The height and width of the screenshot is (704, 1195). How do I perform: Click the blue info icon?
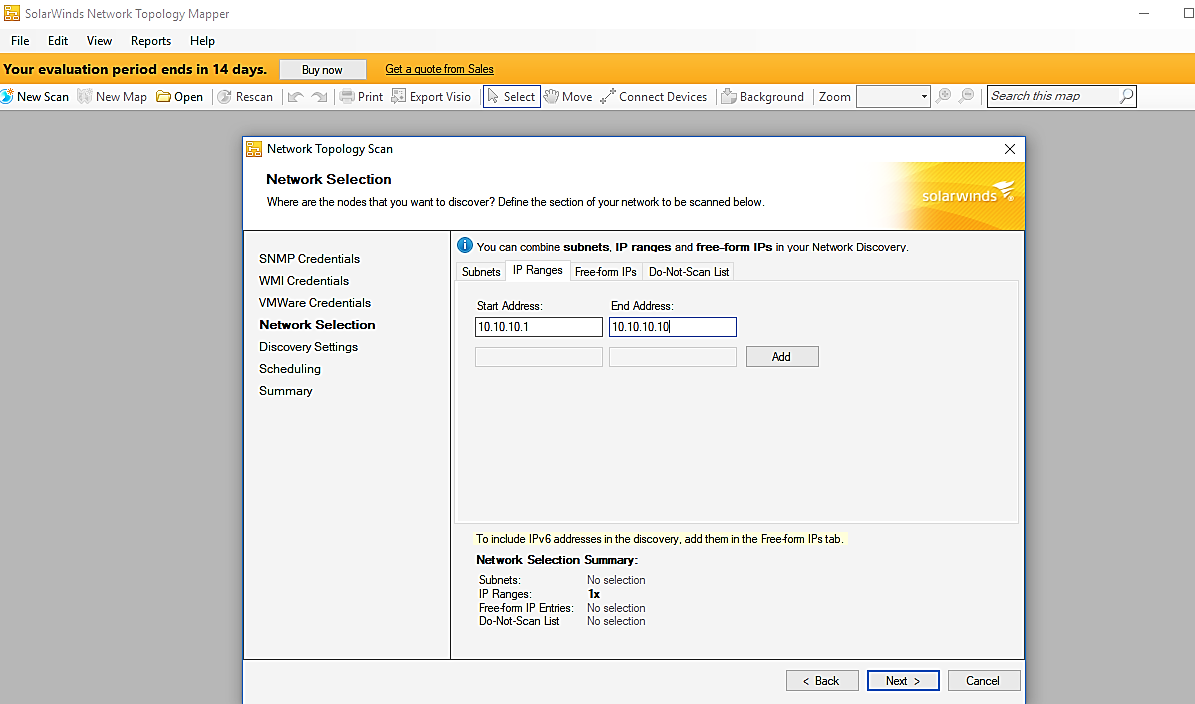[x=464, y=245]
